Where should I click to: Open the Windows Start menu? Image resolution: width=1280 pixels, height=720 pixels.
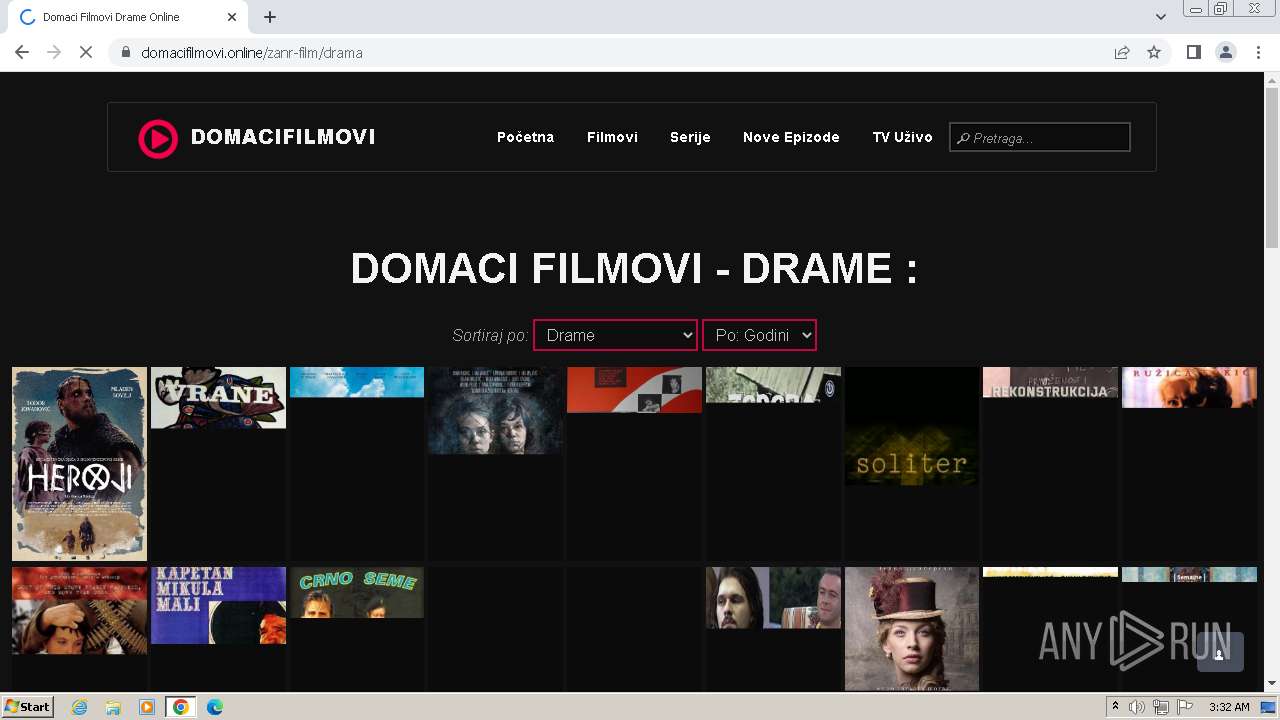(28, 707)
